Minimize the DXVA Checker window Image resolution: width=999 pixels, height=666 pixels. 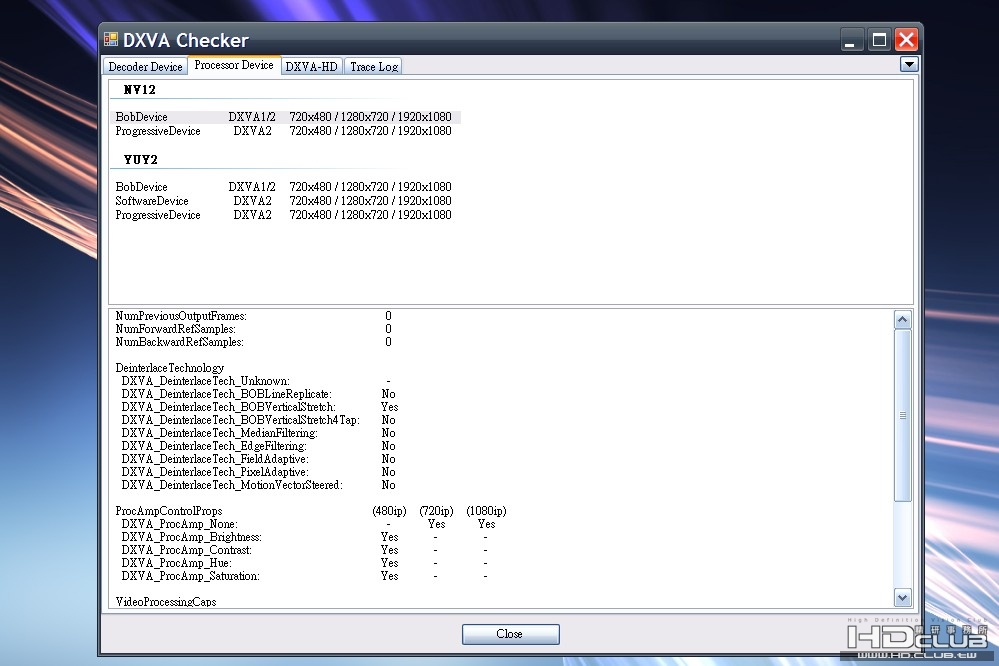[850, 40]
